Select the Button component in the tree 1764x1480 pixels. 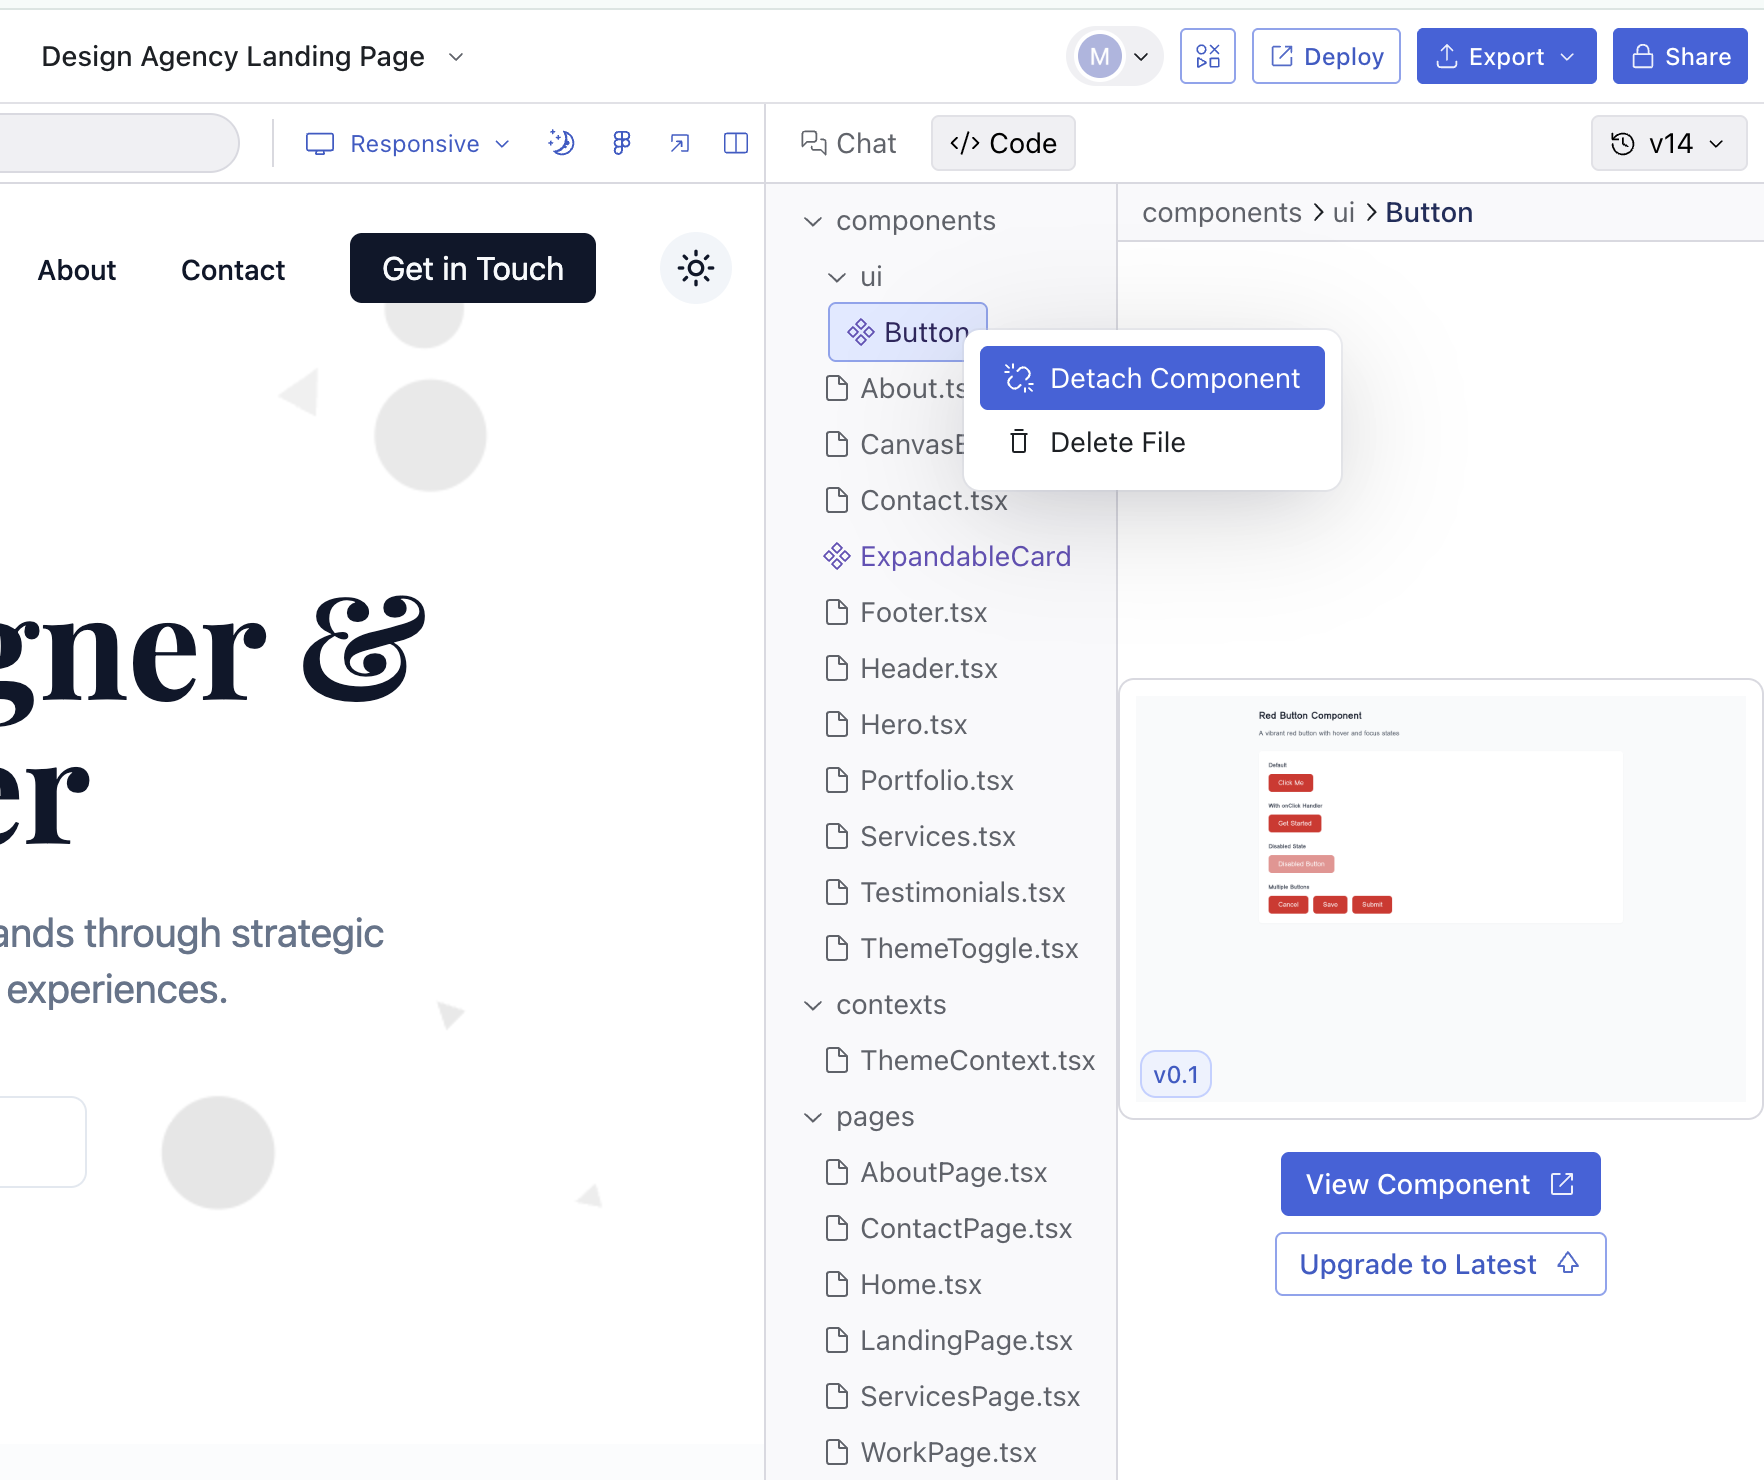[906, 332]
